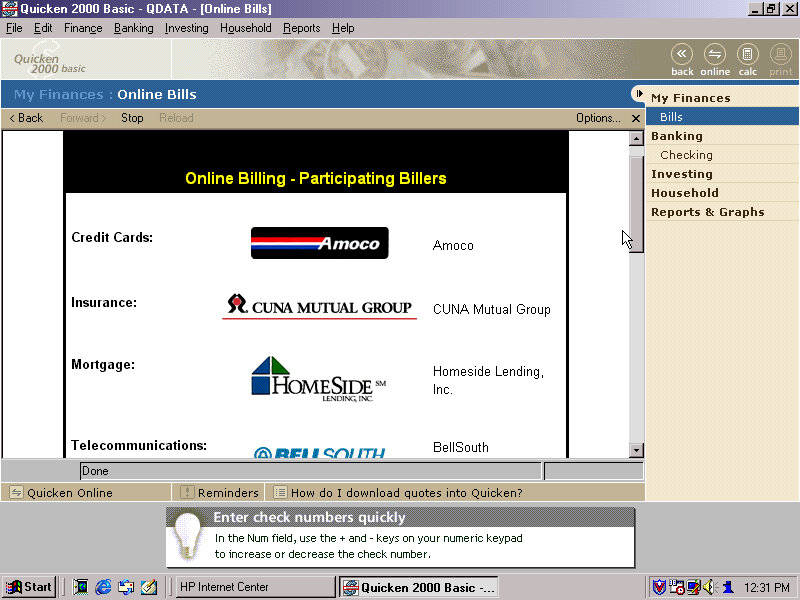Click the Amoco logo image

[x=319, y=243]
